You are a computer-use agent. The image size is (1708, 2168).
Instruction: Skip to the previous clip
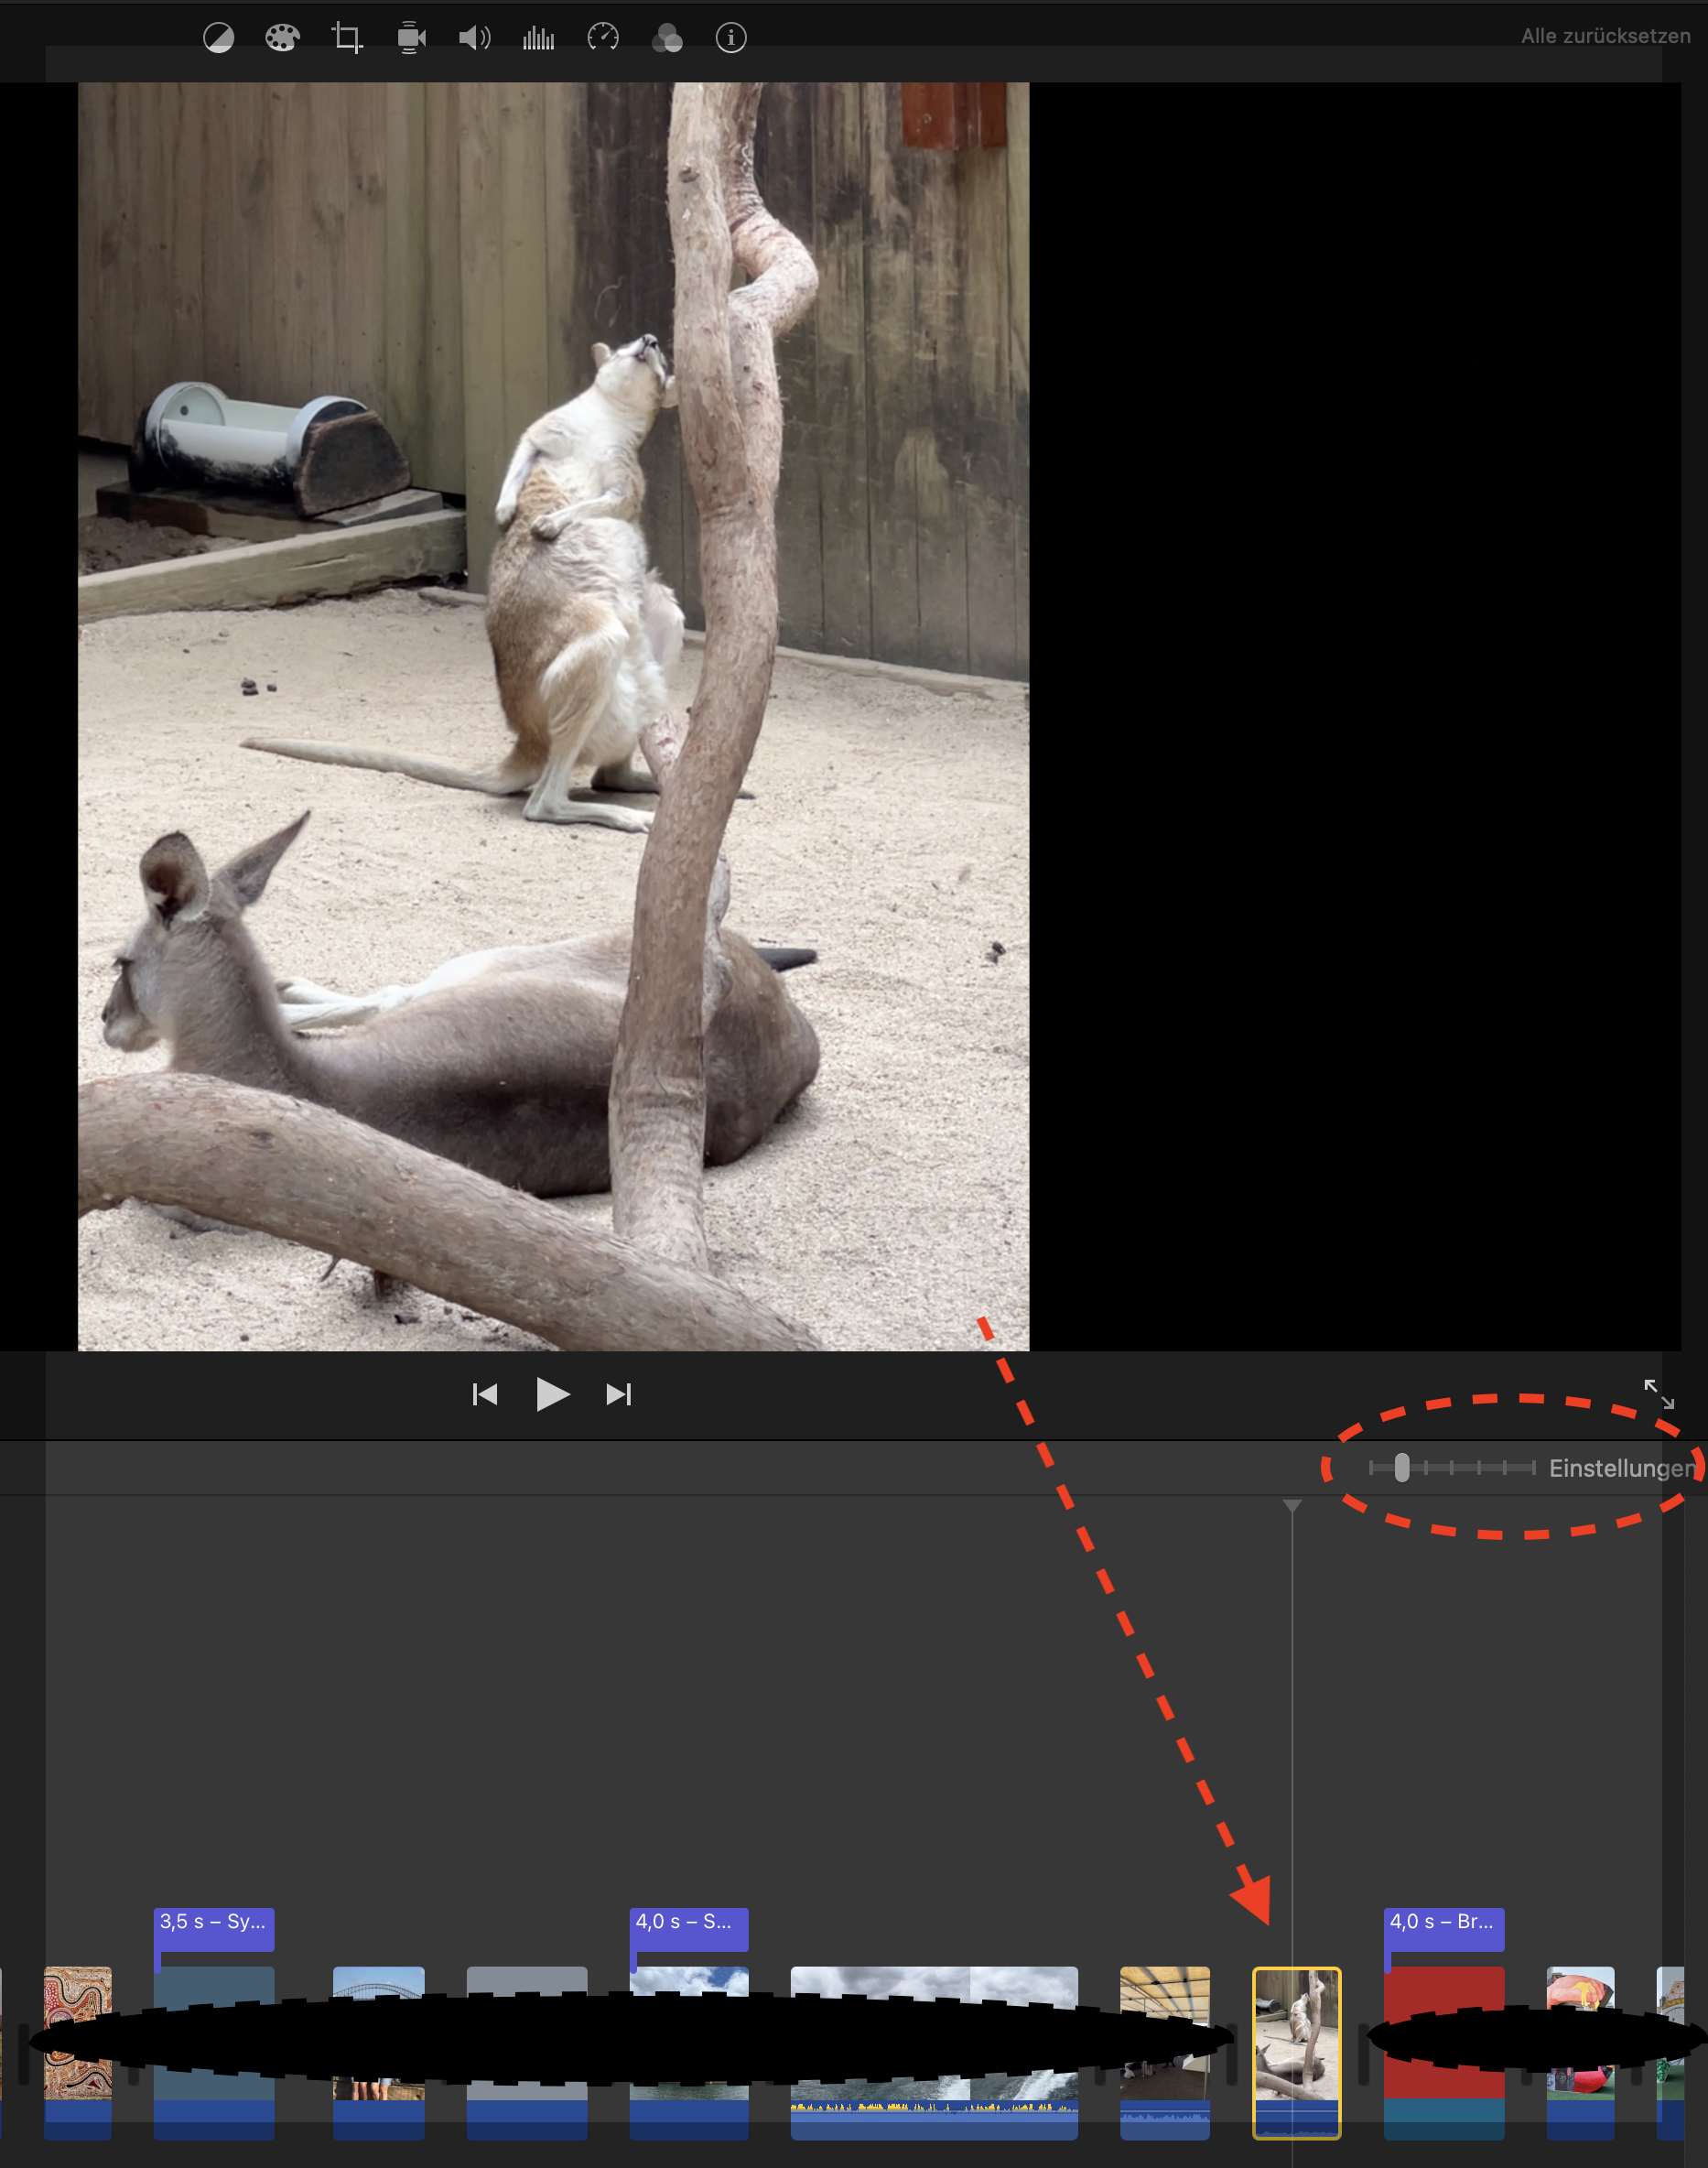[x=485, y=1394]
